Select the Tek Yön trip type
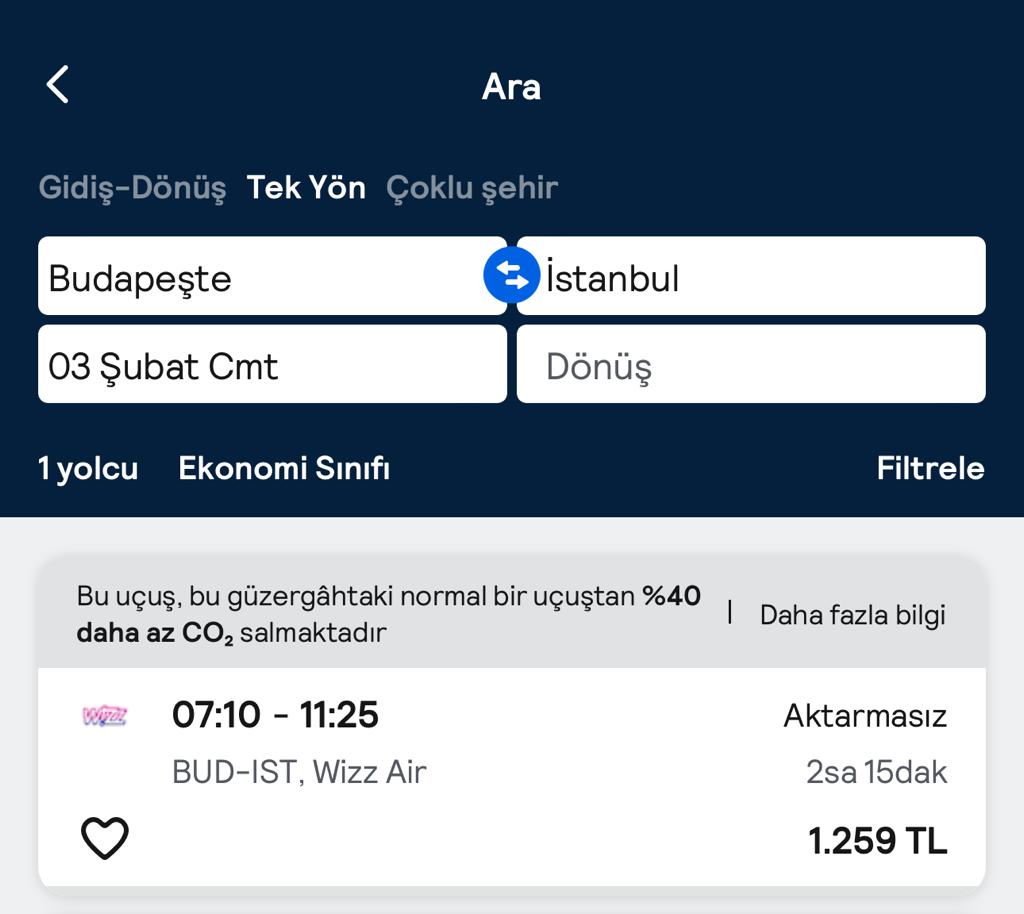1024x914 pixels. pos(306,187)
